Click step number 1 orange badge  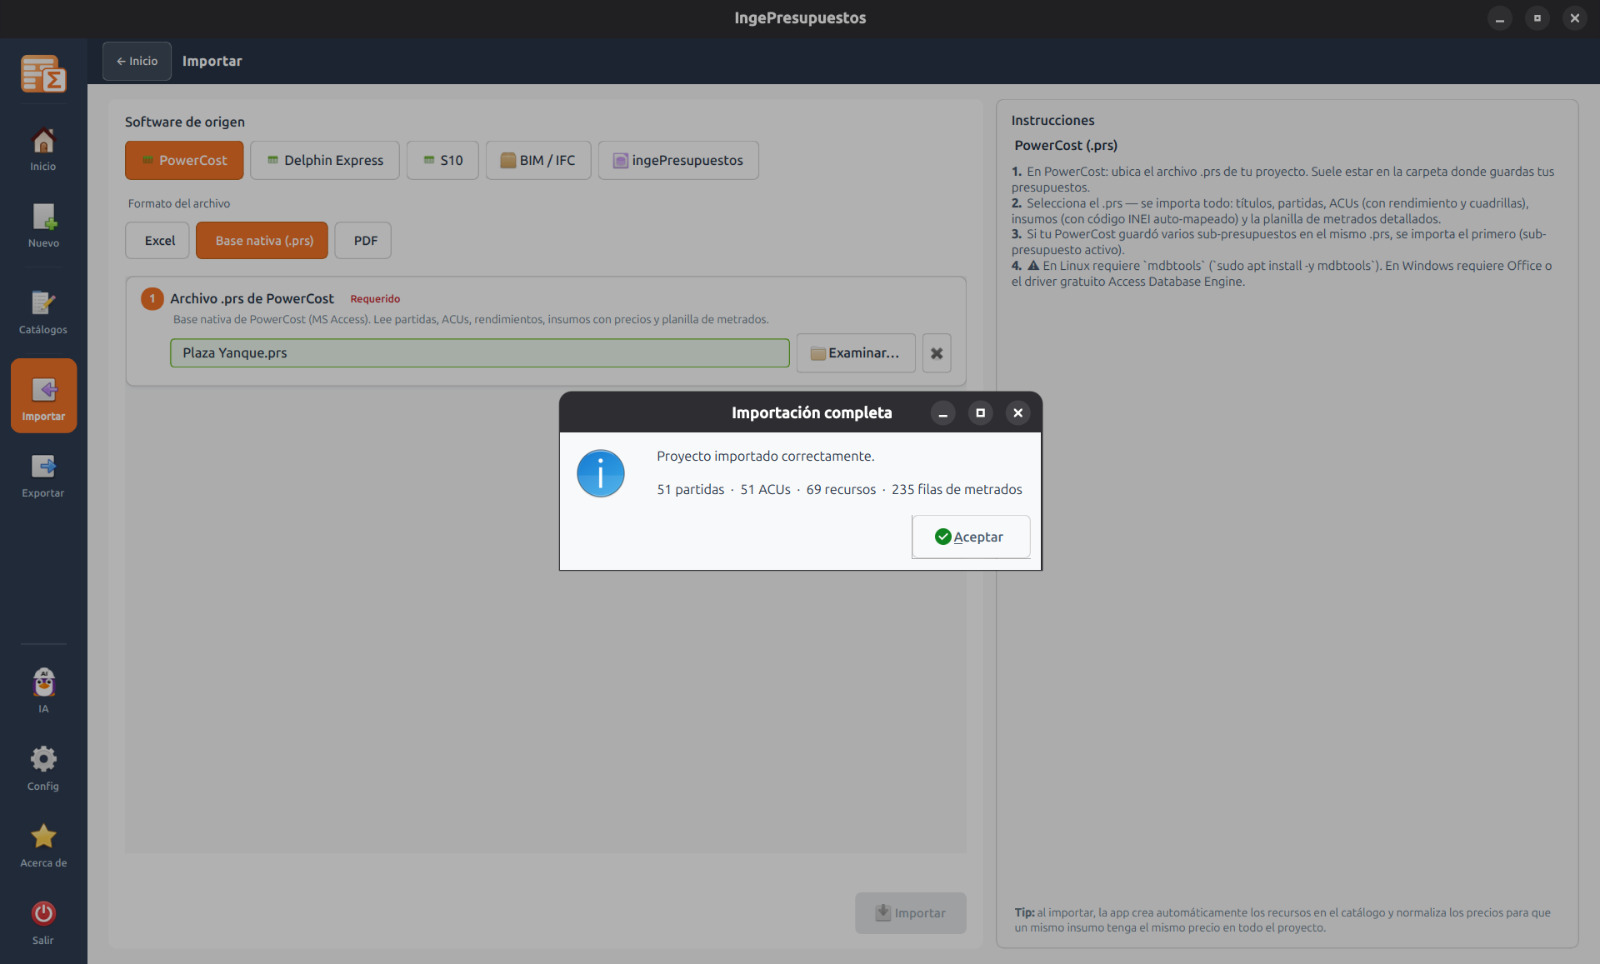tap(152, 299)
